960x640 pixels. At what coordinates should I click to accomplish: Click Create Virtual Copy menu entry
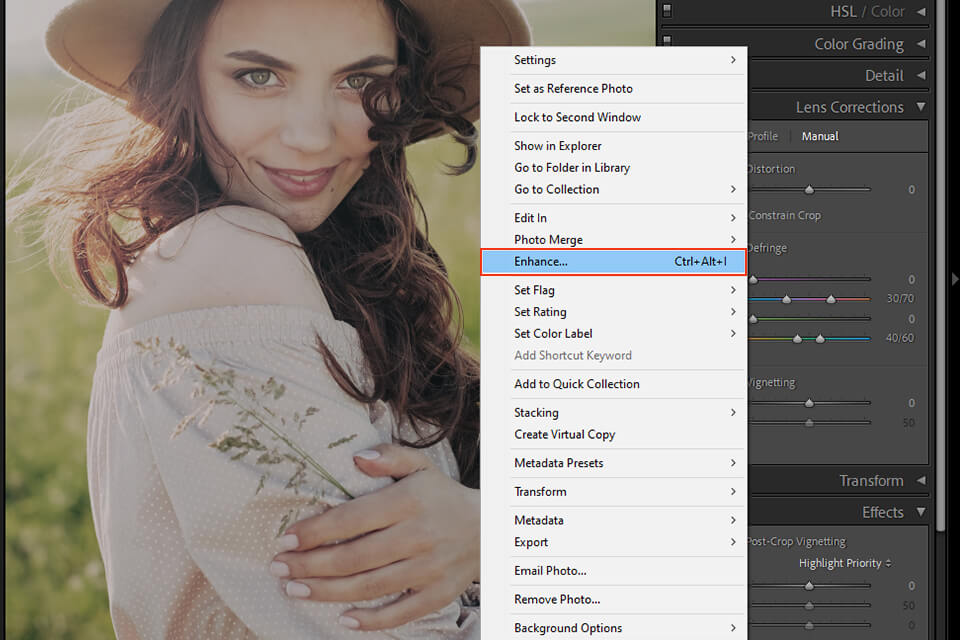point(564,435)
